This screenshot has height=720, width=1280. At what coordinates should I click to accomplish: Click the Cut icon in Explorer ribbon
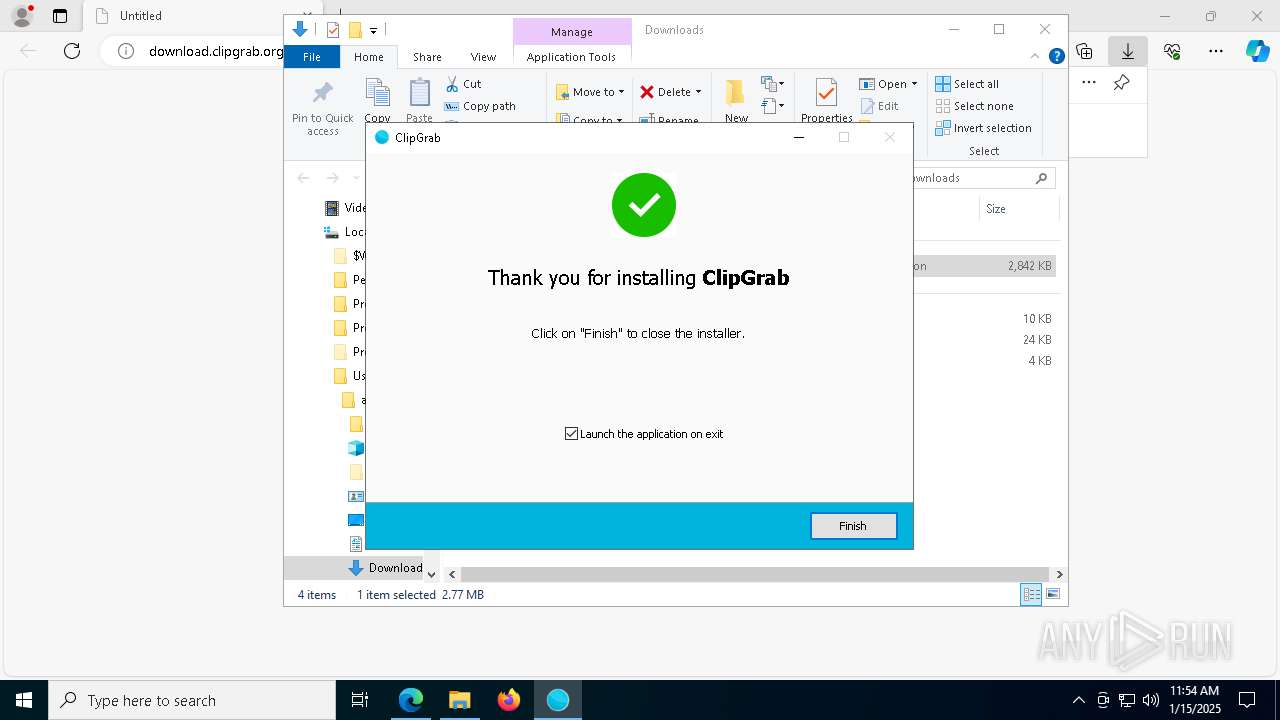(452, 84)
